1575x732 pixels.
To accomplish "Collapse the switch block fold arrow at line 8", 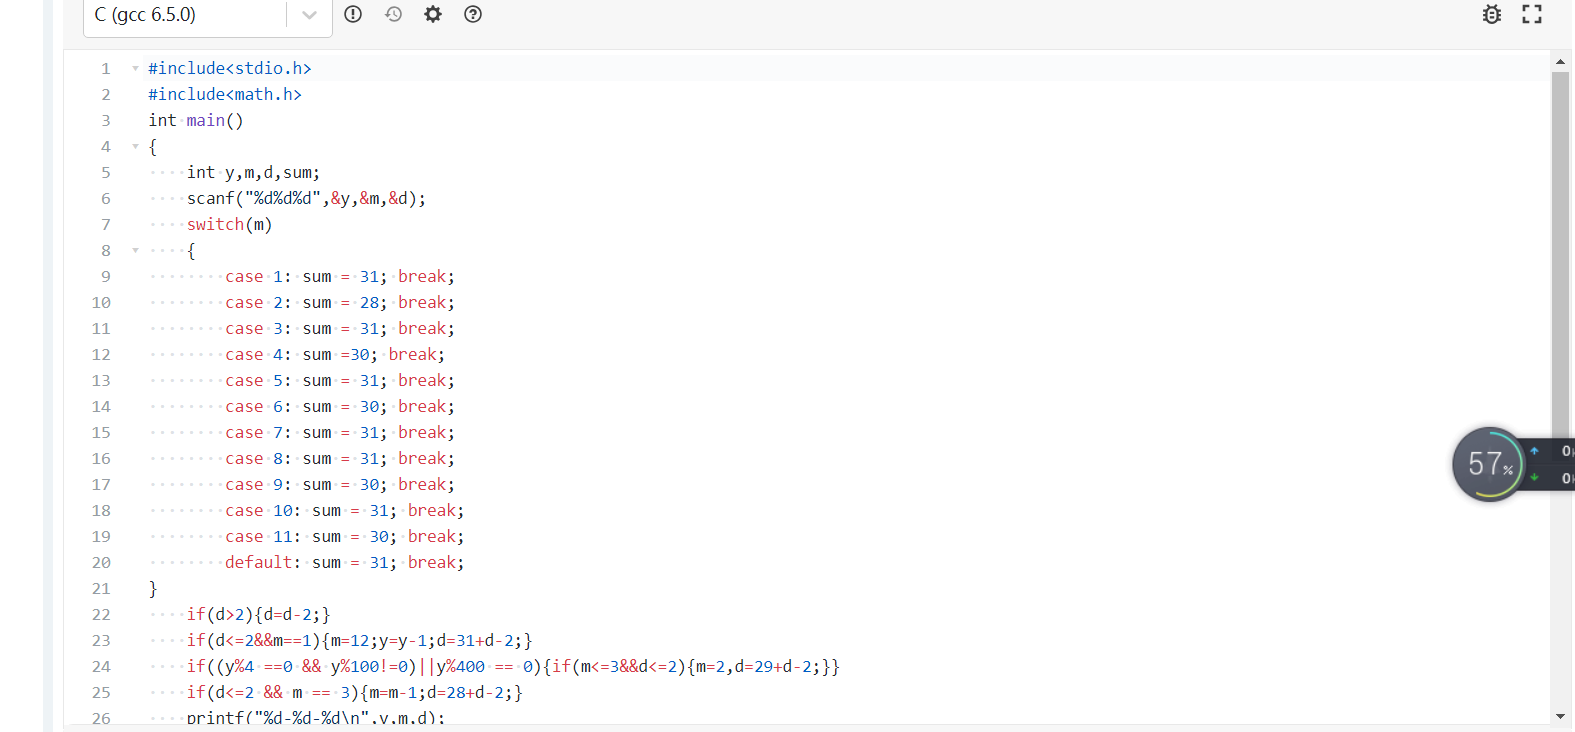I will tap(135, 250).
